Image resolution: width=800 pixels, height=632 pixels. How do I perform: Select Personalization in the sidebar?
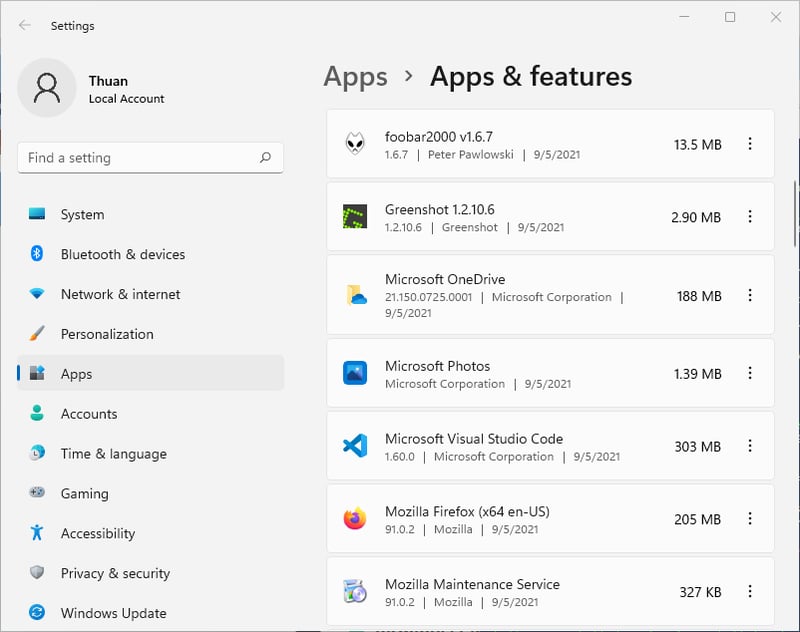point(107,334)
